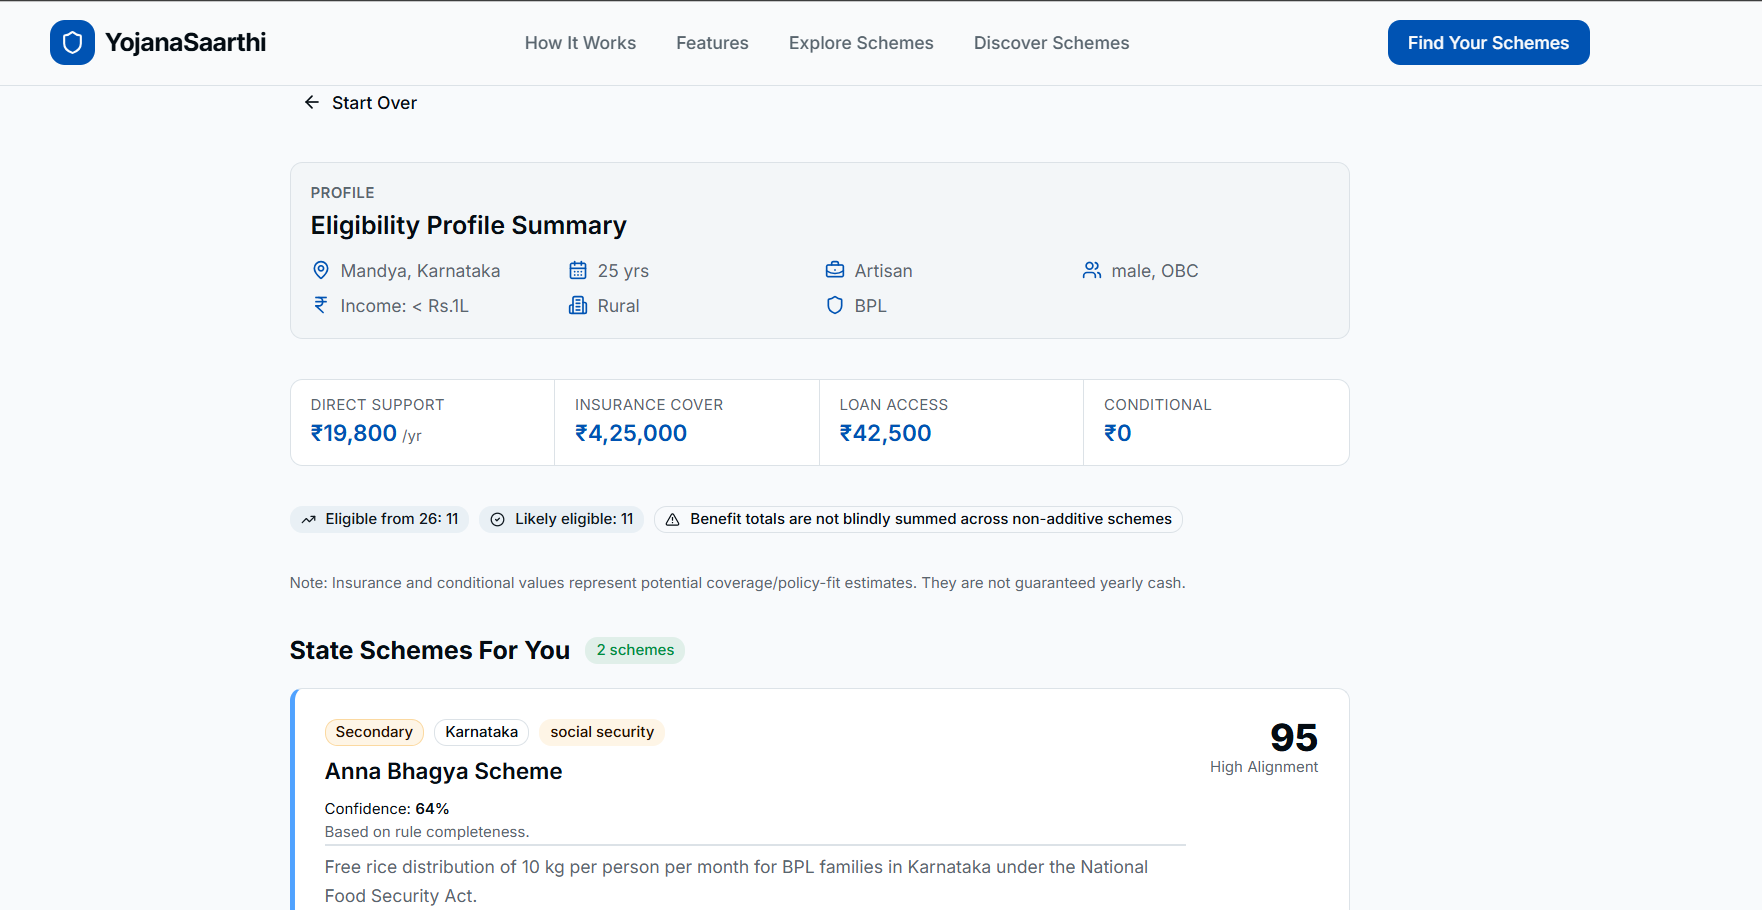Click the Income: < Rs.1L text
The image size is (1762, 910).
click(404, 306)
